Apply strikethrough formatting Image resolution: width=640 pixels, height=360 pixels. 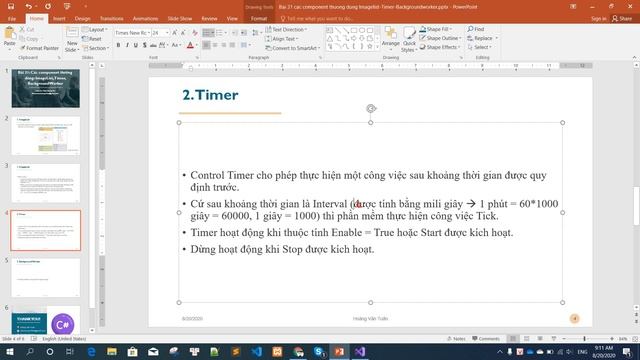click(x=153, y=45)
